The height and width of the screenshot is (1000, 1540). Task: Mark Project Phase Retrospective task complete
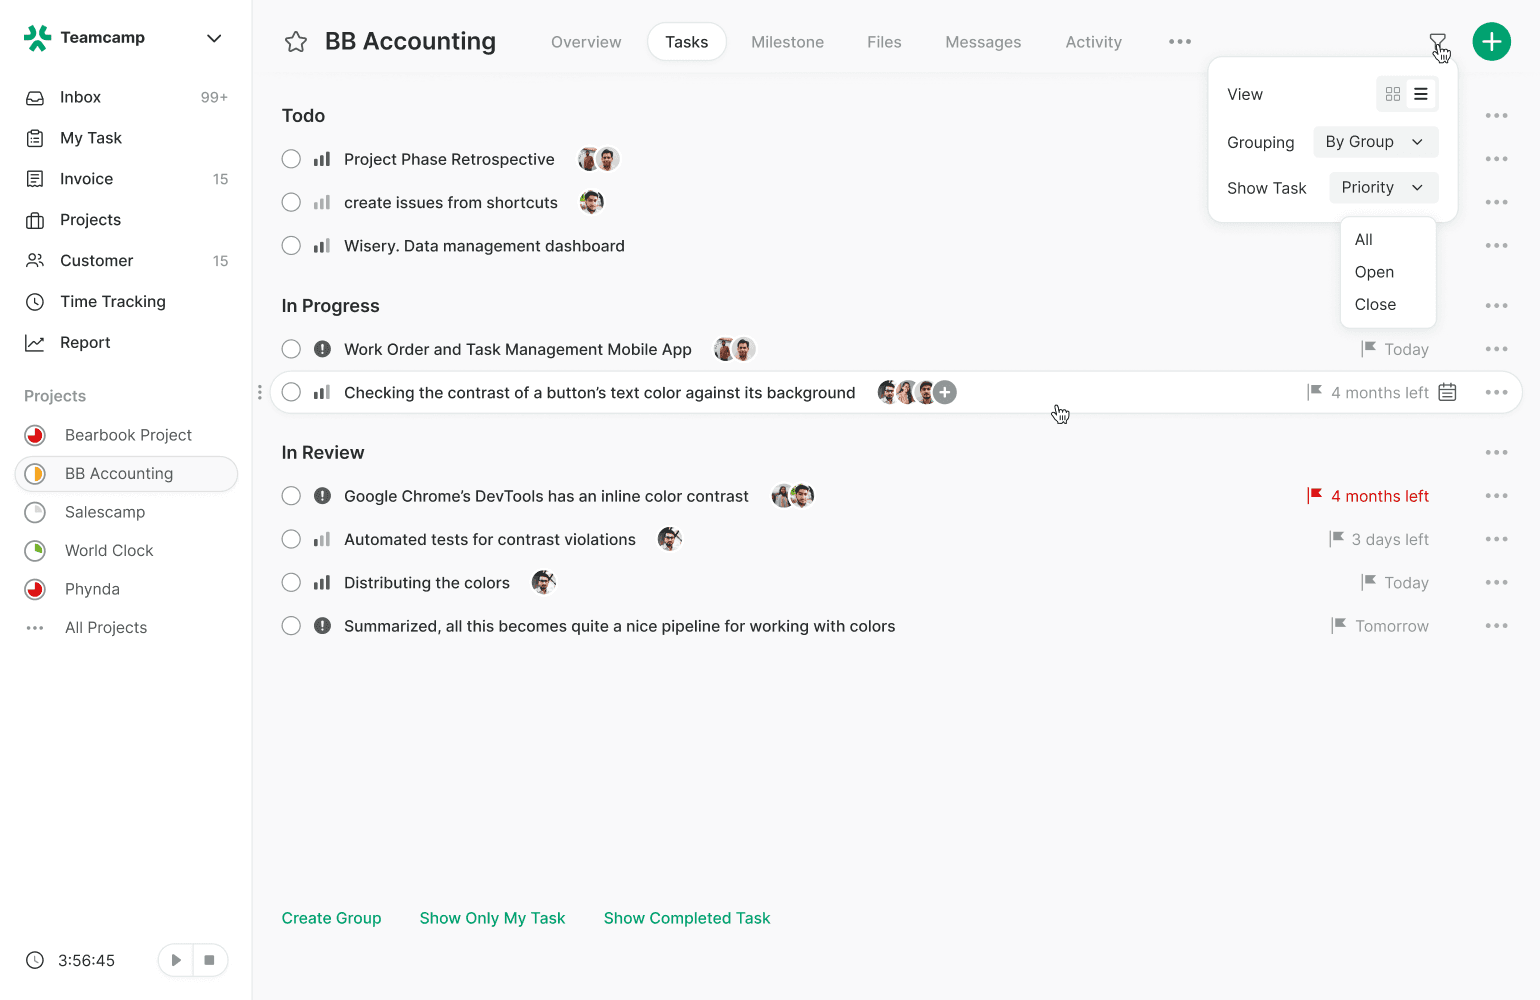291,159
